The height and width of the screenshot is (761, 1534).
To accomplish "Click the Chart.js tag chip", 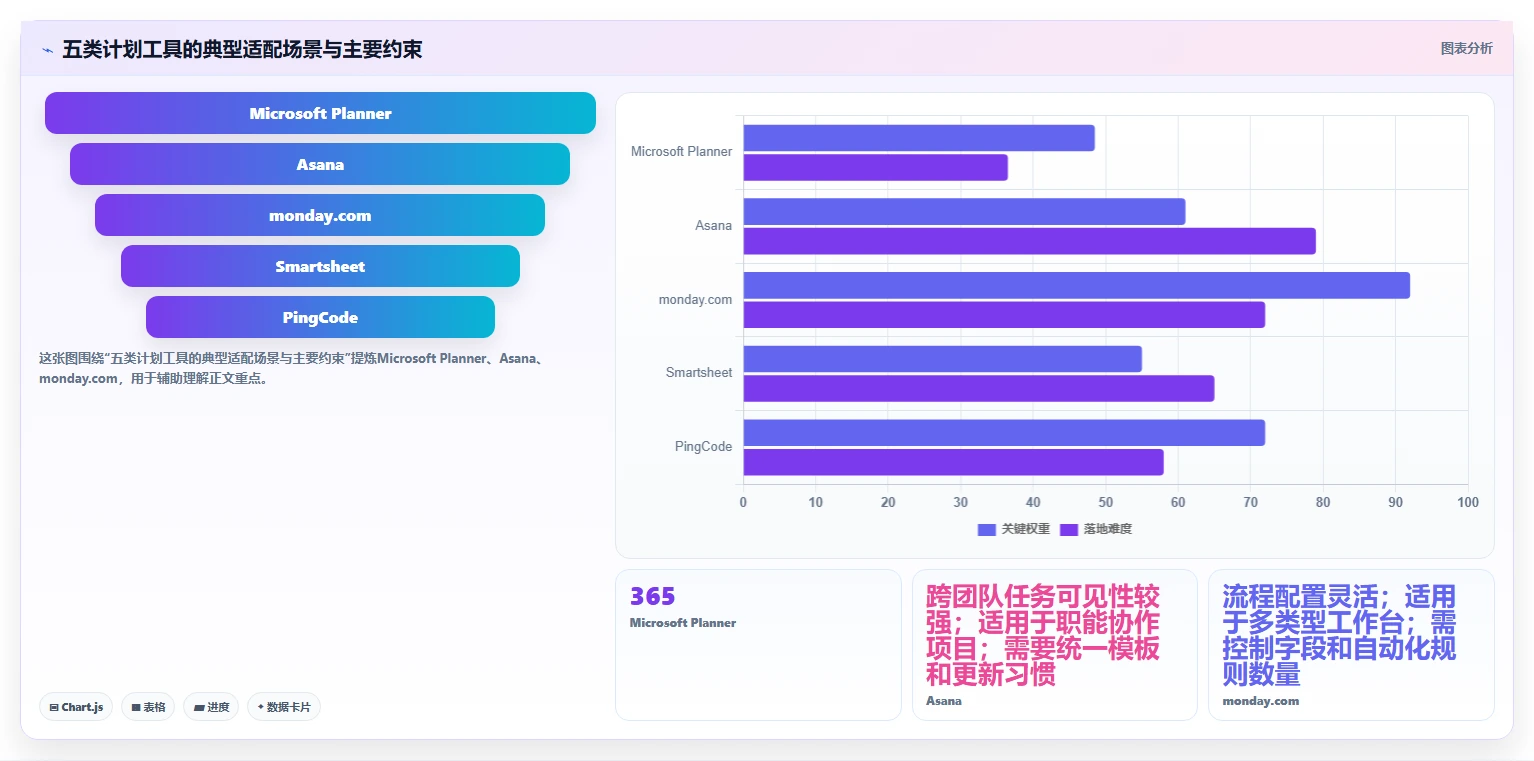I will pos(76,707).
